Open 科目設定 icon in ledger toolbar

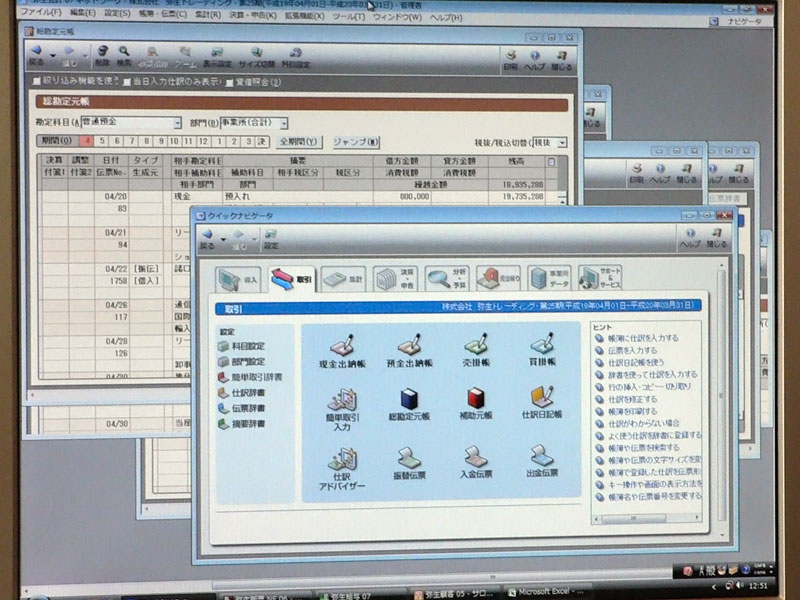(x=296, y=58)
